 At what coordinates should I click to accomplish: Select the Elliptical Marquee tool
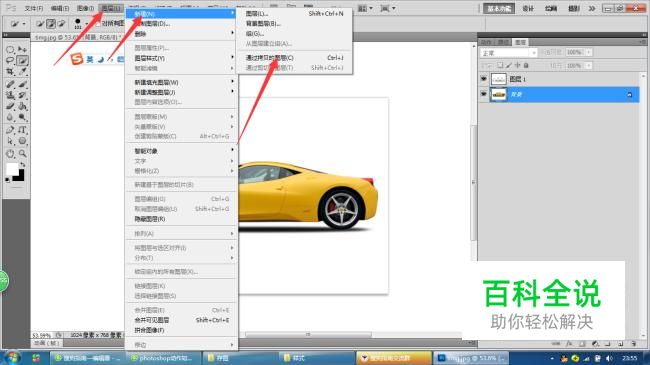[x=10, y=49]
